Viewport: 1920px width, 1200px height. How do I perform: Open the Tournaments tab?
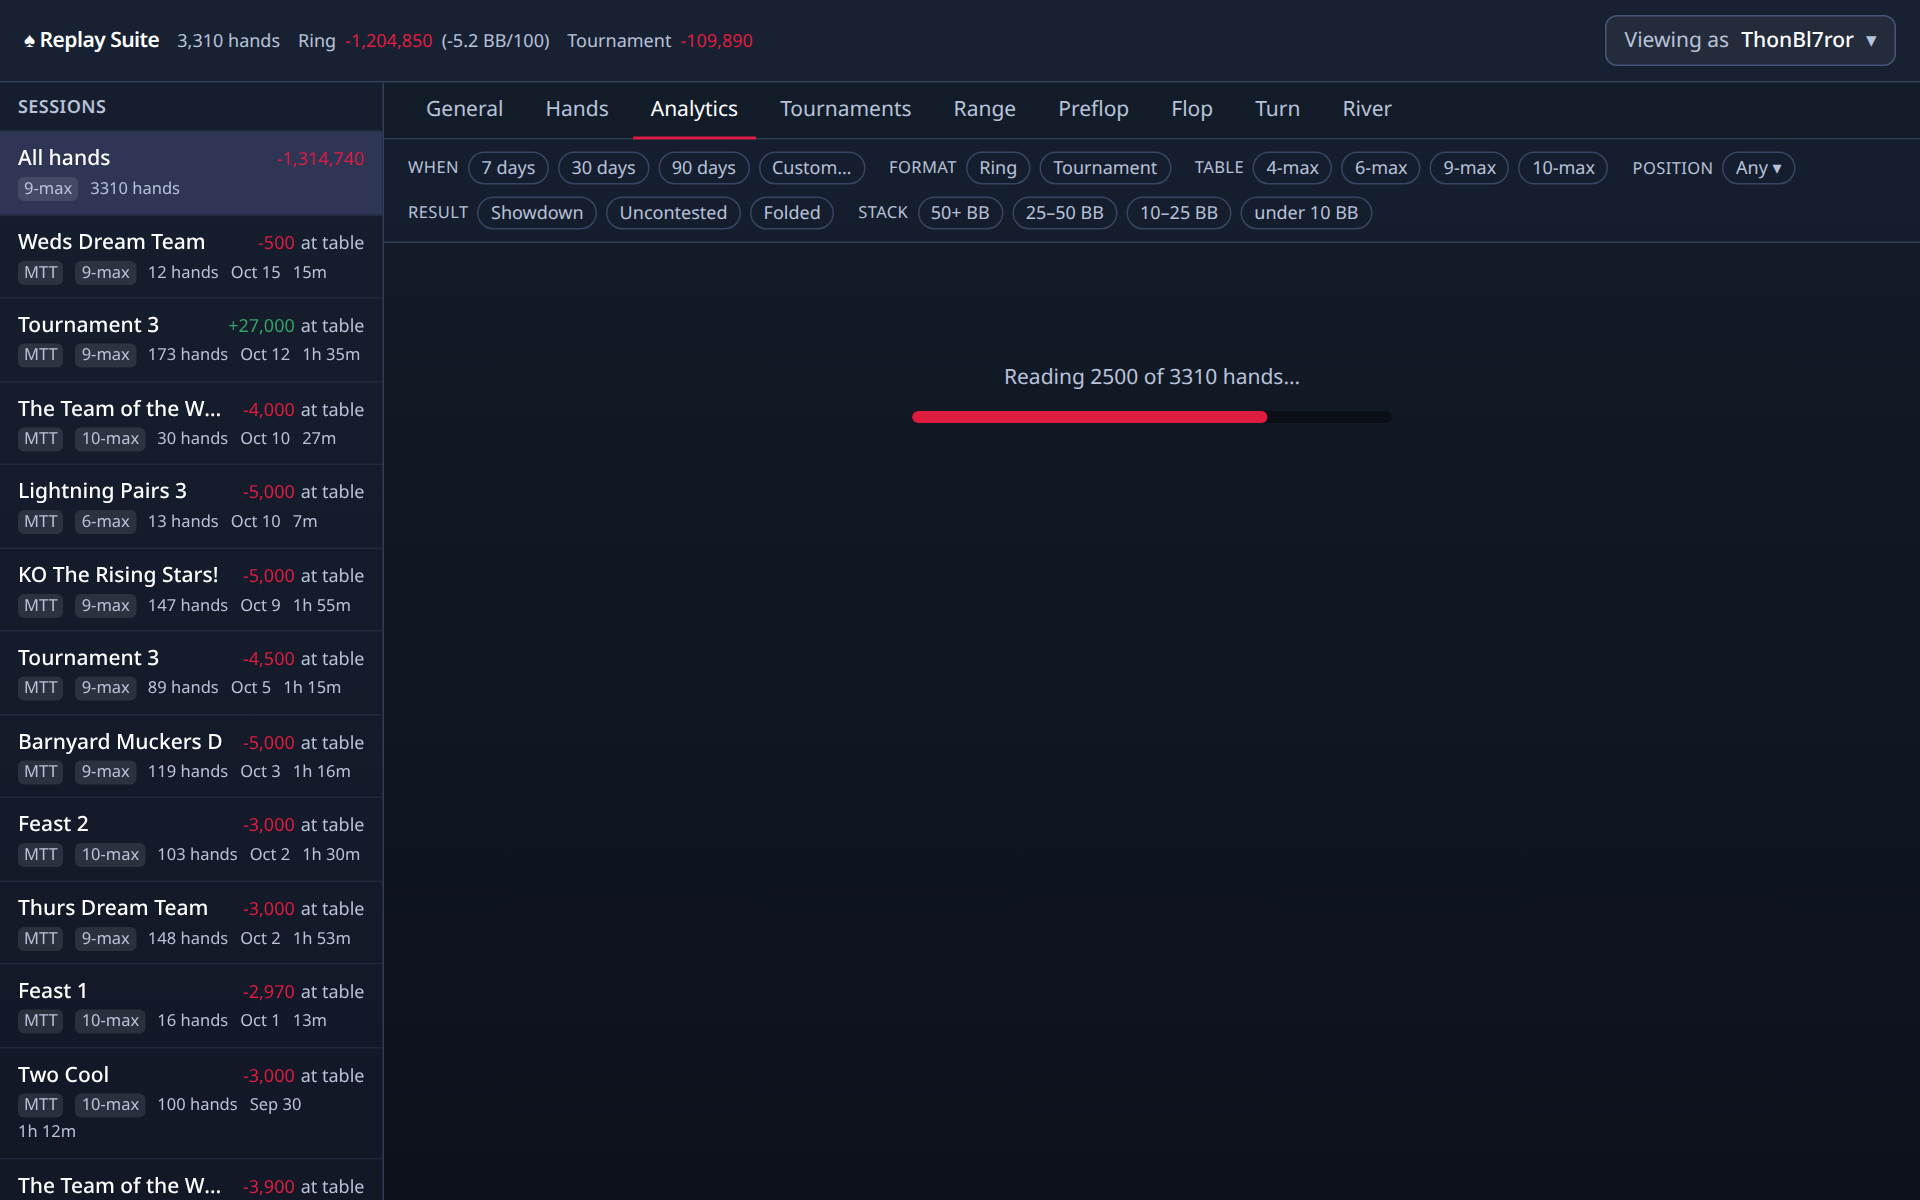(x=845, y=109)
